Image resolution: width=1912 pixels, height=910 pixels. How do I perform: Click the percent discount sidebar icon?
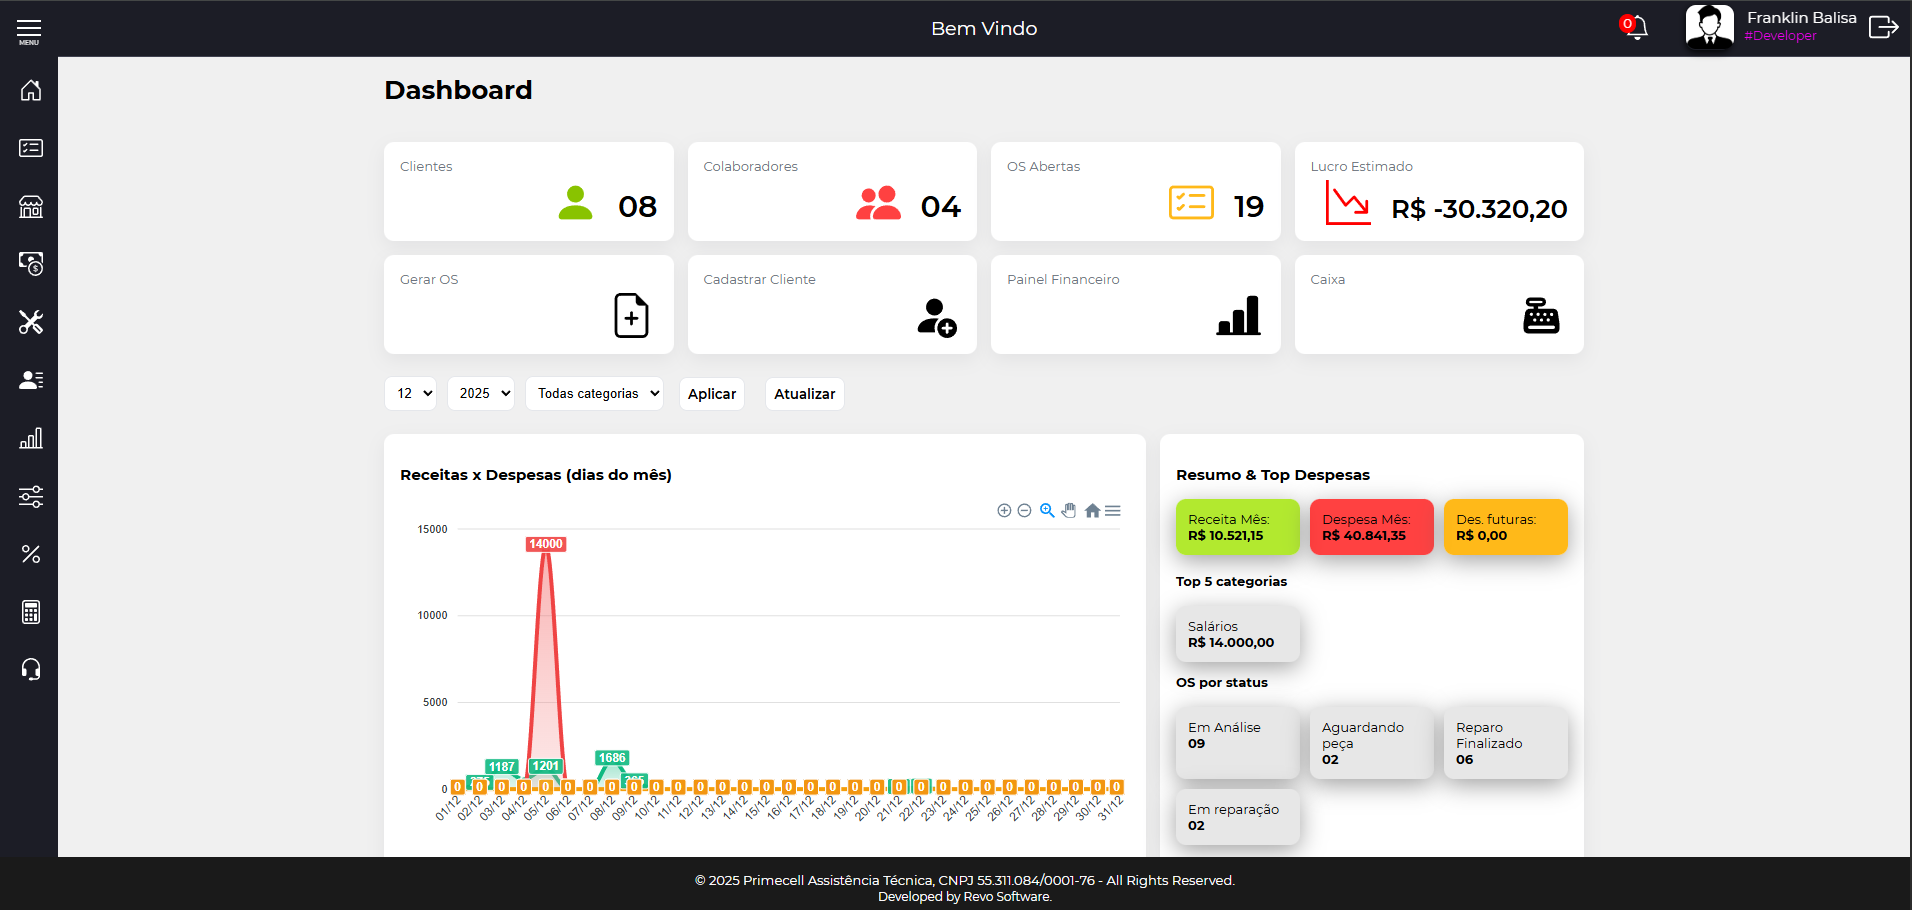pos(31,554)
